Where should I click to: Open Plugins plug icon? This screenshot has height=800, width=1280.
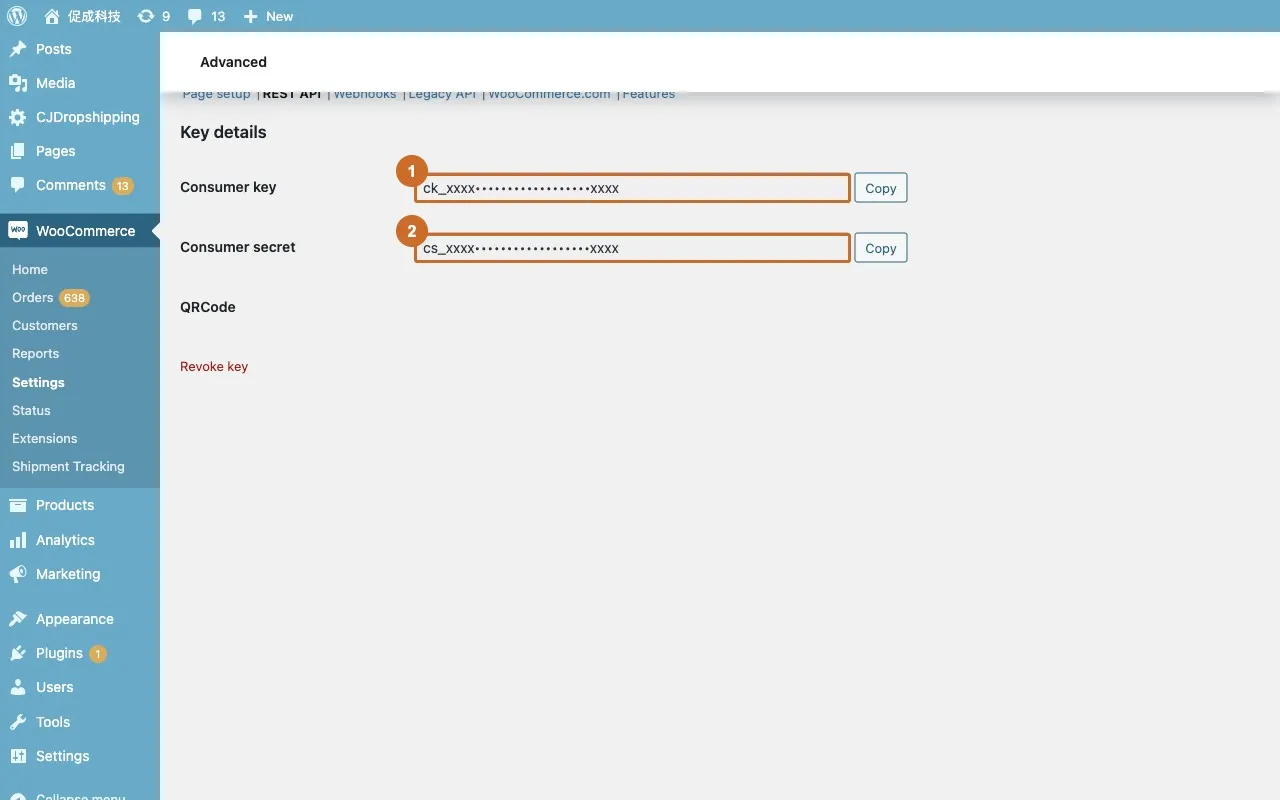click(x=18, y=653)
